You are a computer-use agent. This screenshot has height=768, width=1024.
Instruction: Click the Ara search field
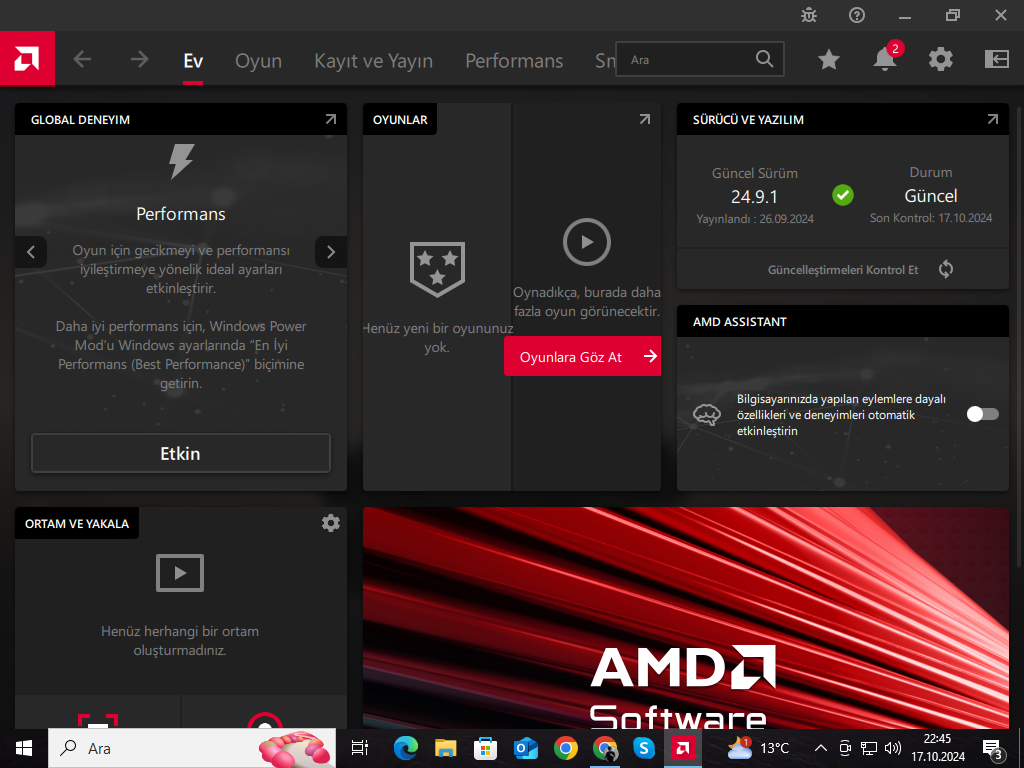click(699, 59)
